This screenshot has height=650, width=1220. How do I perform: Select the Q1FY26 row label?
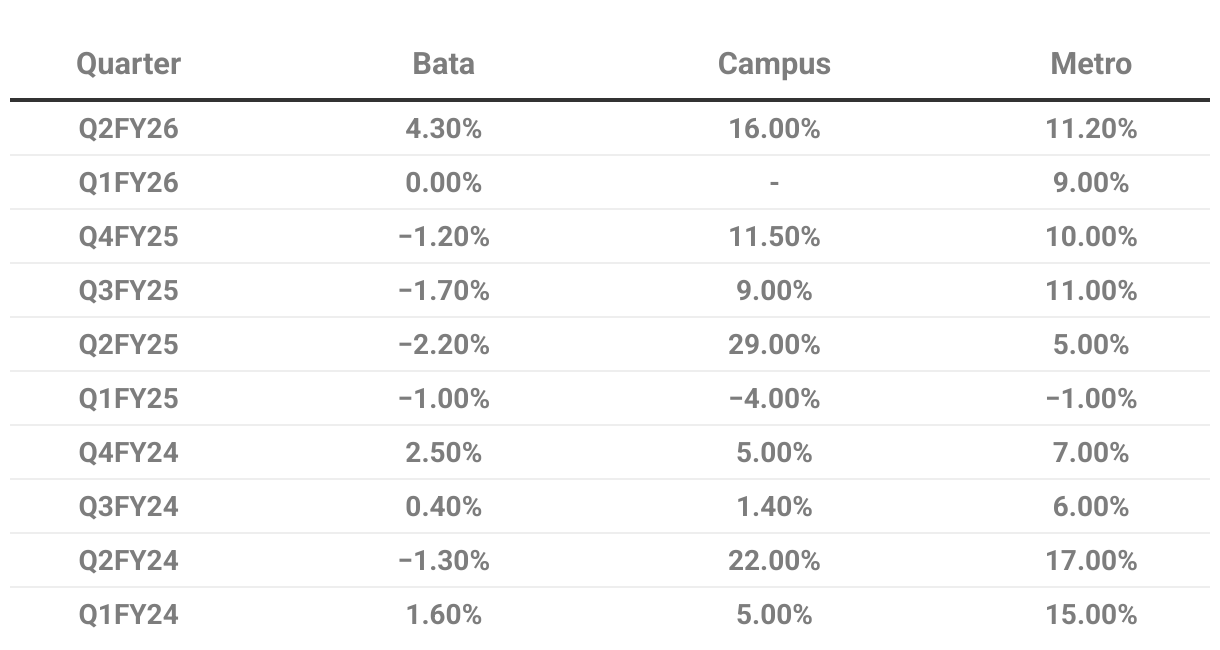(x=129, y=182)
